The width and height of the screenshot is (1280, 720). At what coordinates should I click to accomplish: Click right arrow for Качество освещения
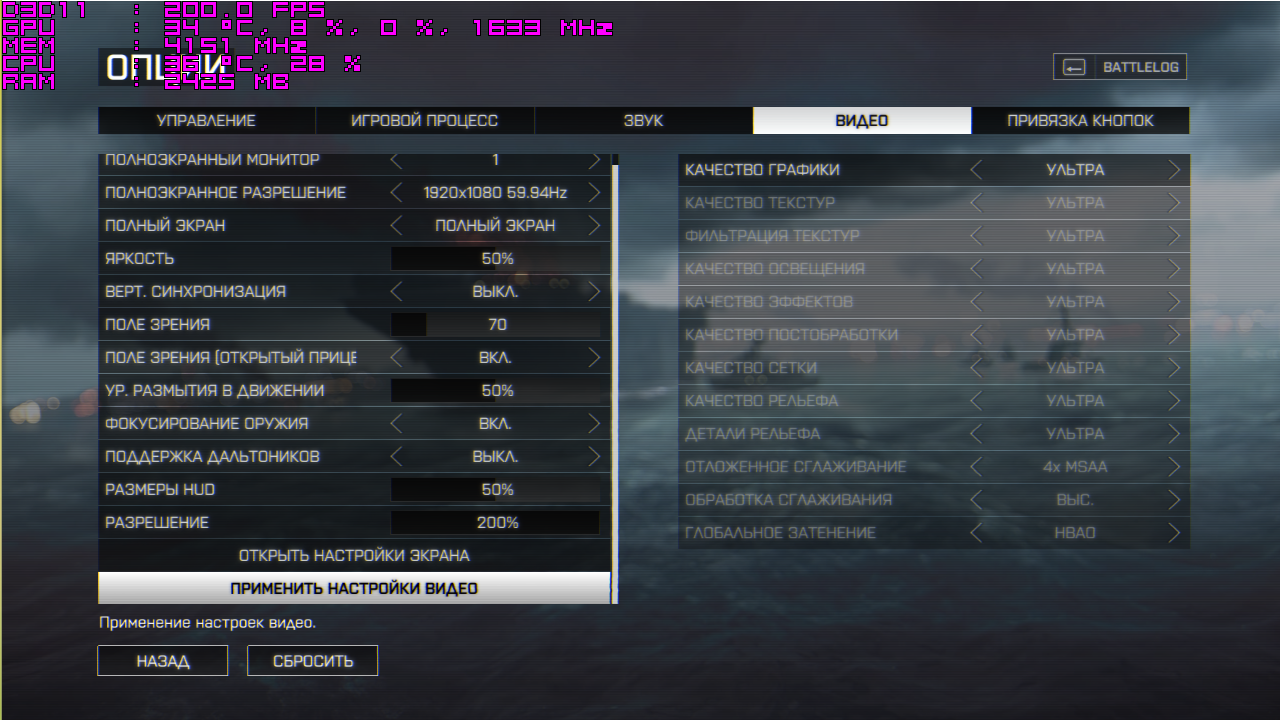click(1174, 269)
